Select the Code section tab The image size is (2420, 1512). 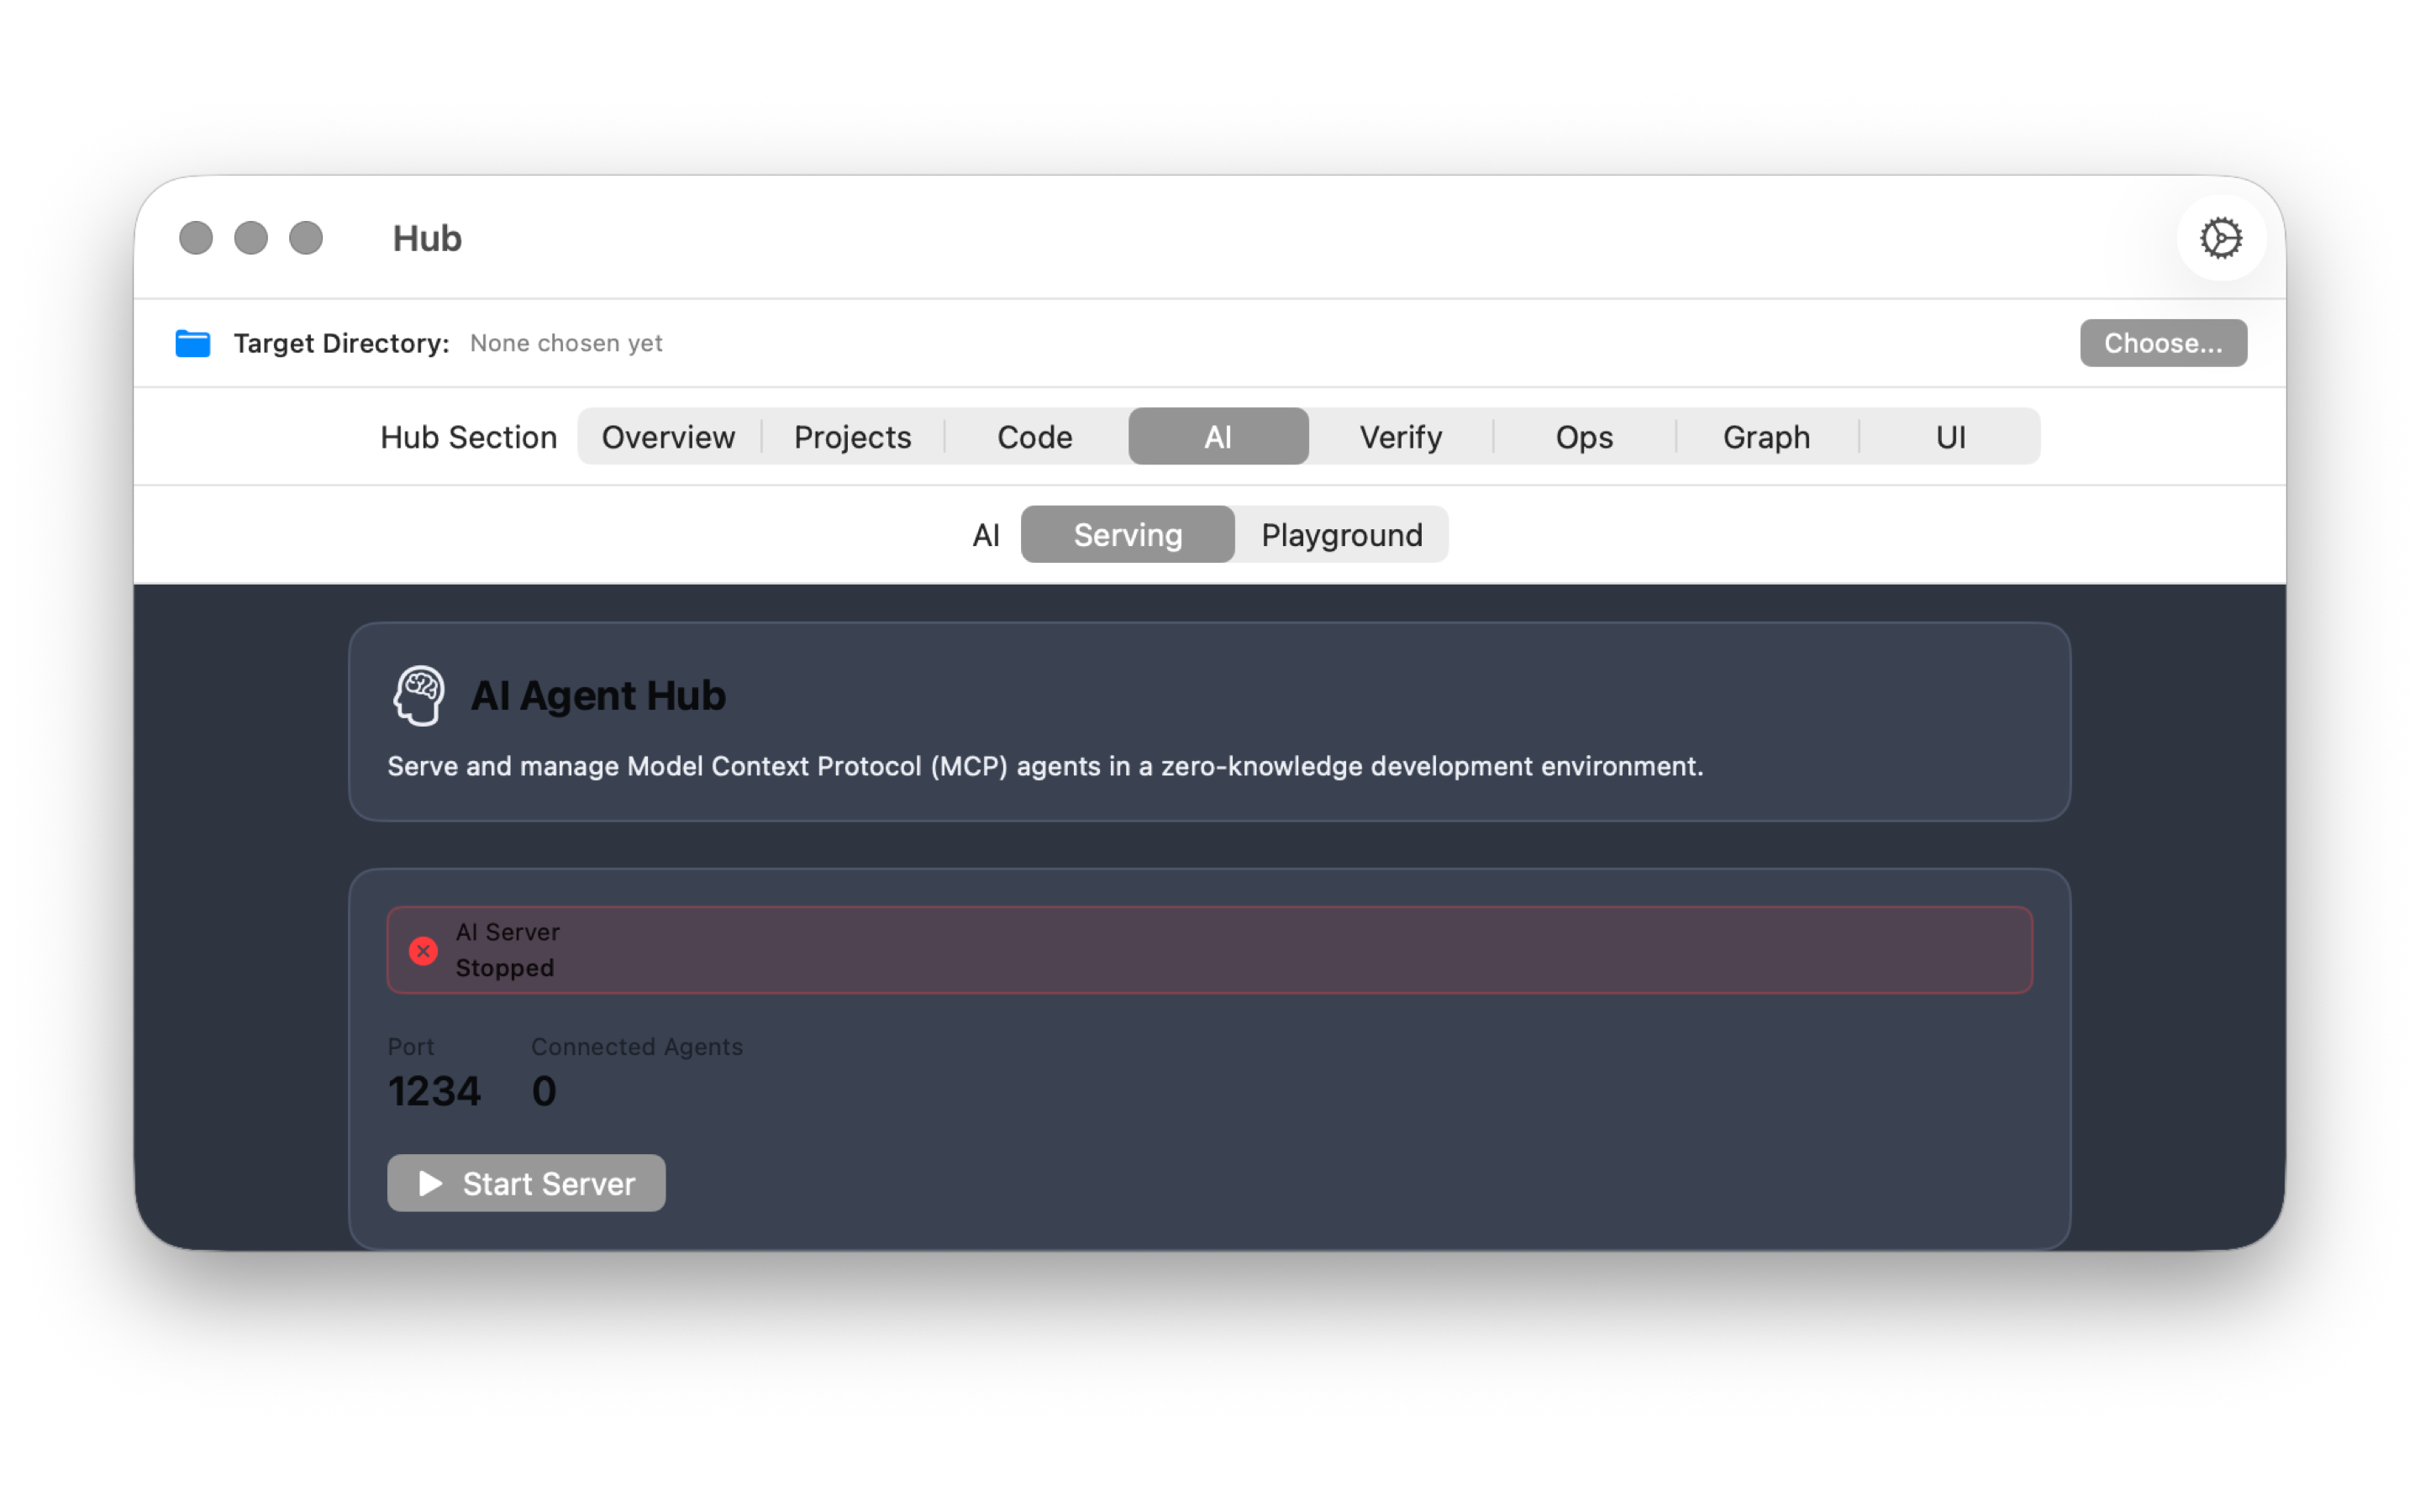pyautogui.click(x=1035, y=437)
